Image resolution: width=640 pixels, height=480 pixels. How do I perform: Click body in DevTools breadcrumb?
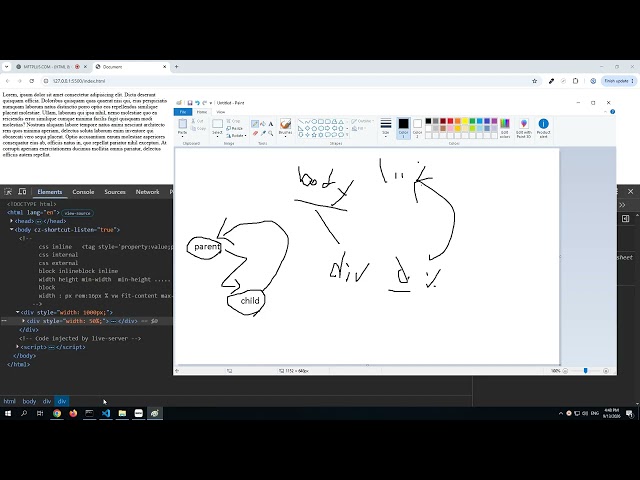click(x=29, y=401)
